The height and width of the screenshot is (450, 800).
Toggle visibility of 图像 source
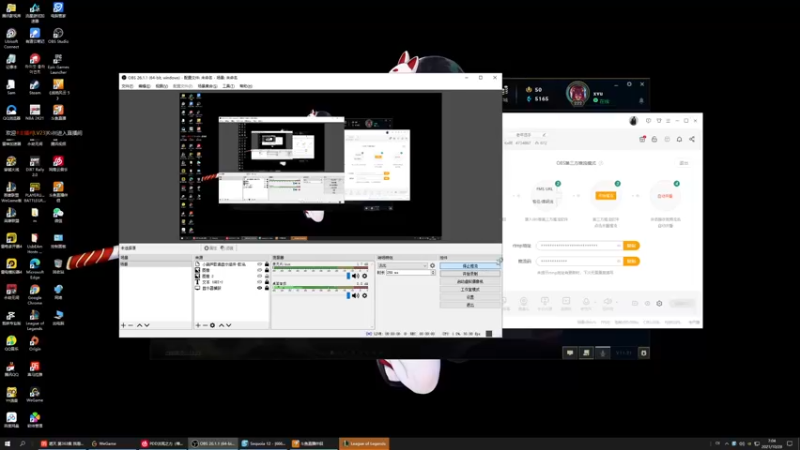[259, 270]
